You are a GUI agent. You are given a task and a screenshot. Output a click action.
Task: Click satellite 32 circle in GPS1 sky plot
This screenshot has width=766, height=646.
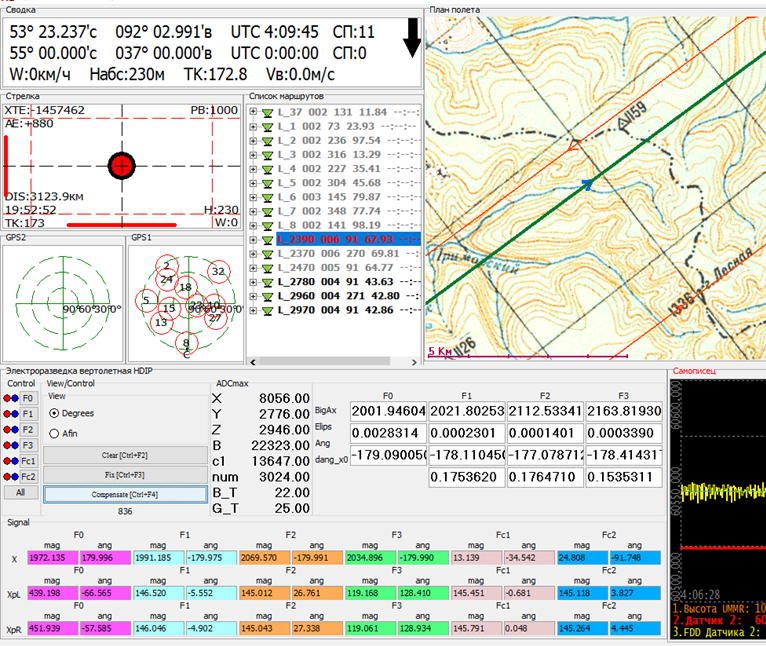click(x=218, y=271)
